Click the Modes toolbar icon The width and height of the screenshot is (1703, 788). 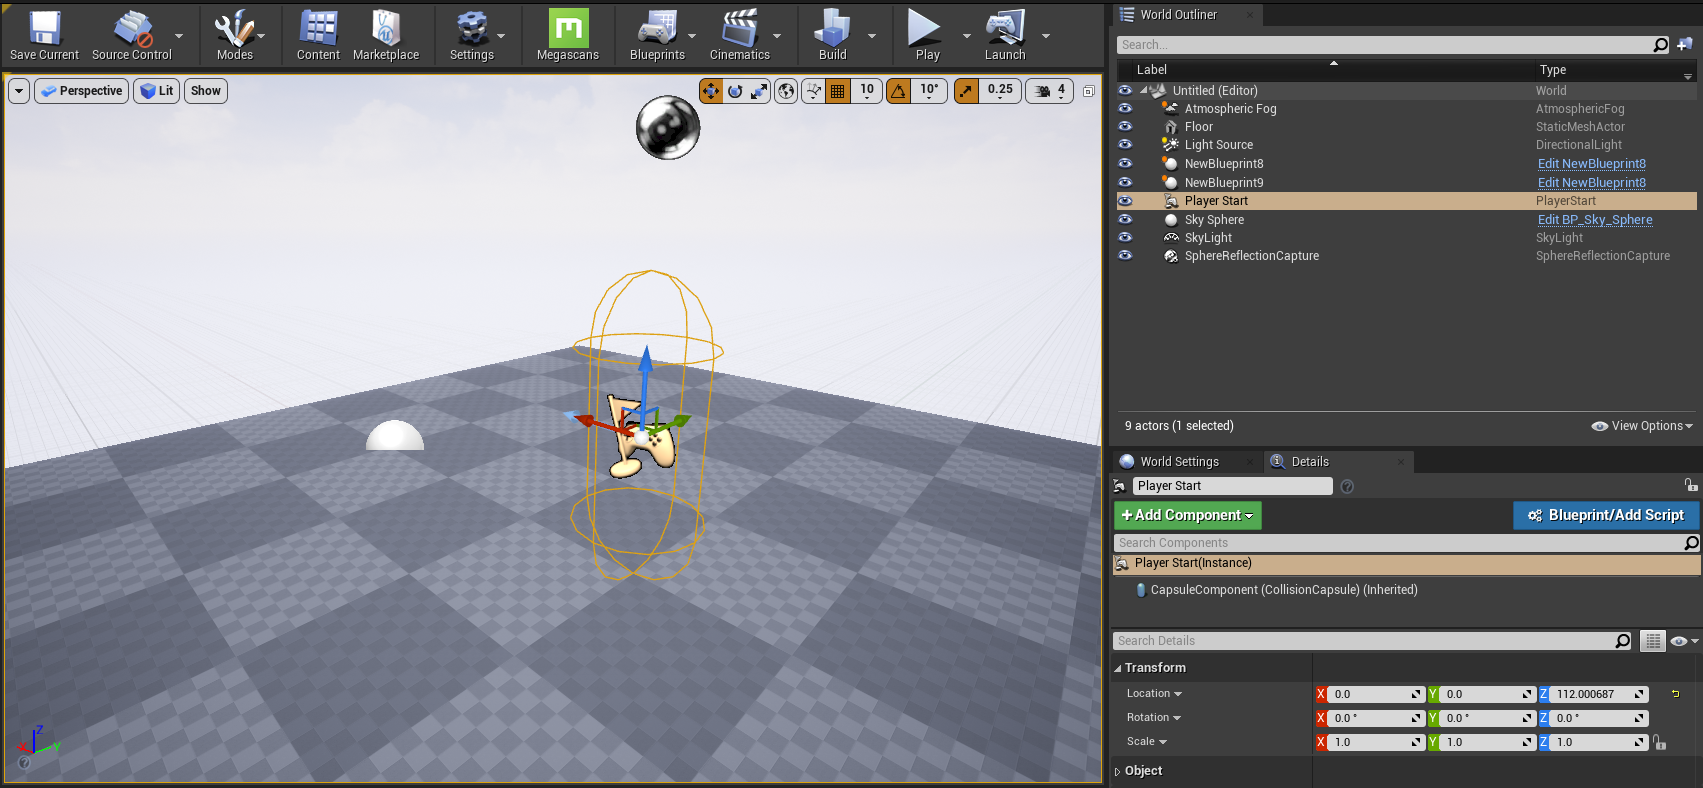(x=235, y=35)
